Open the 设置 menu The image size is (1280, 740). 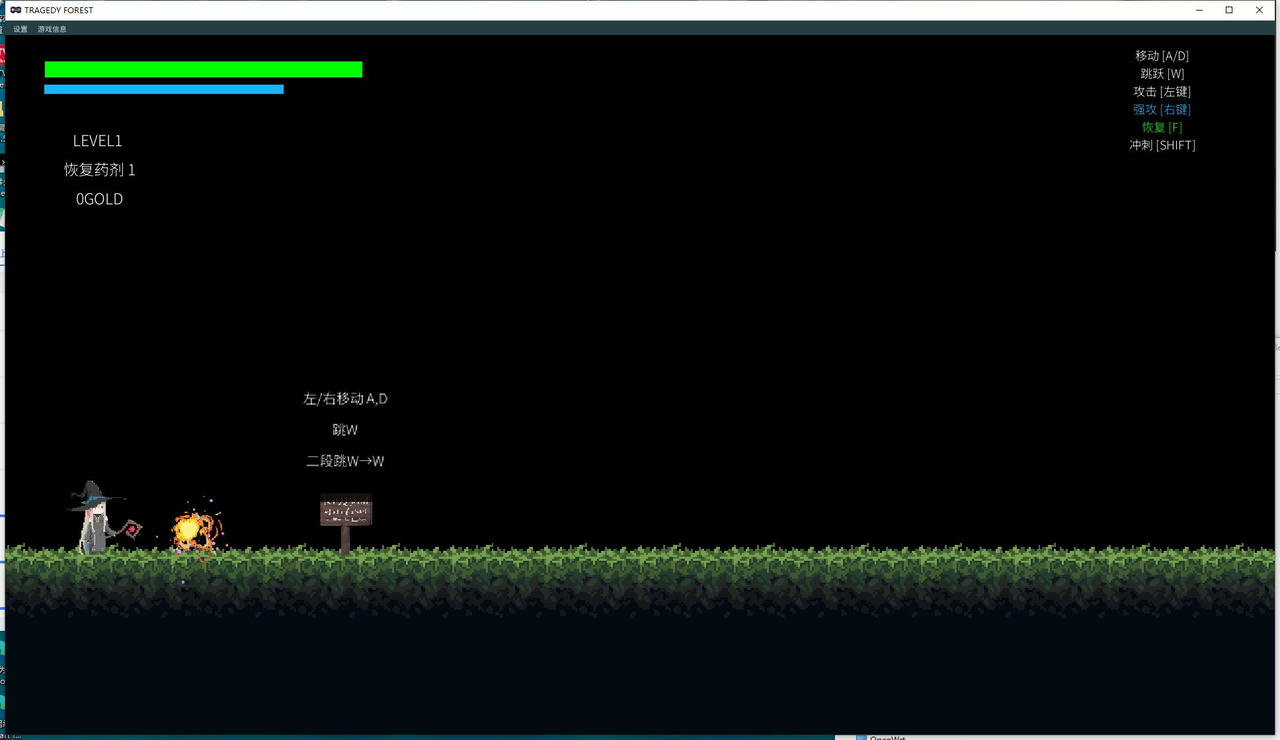pos(20,29)
